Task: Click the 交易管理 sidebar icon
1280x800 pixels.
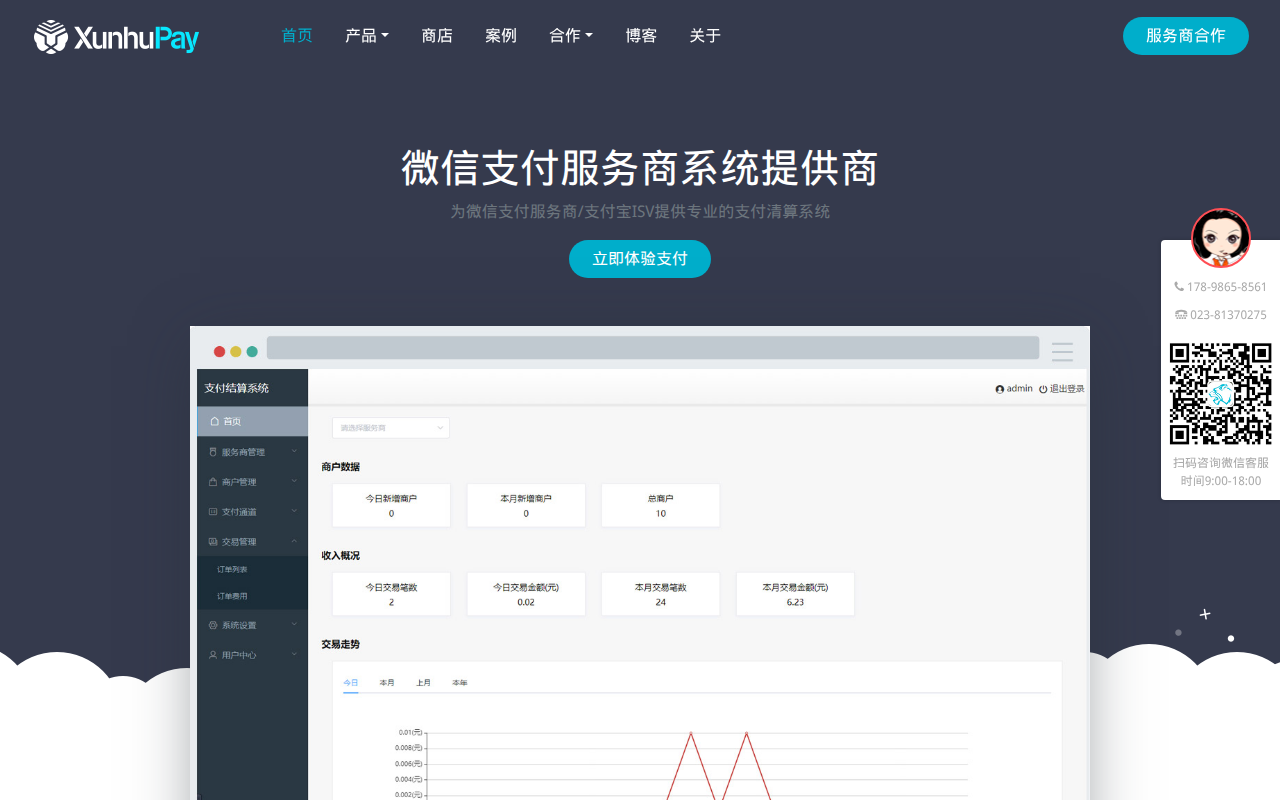Action: [213, 542]
